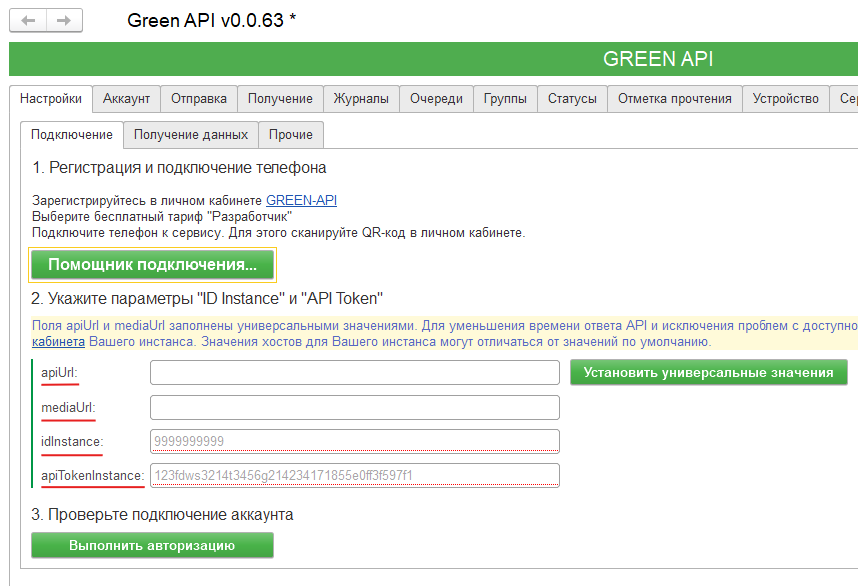Select the Журналы tab
Viewport: 858px width, 586px height.
tap(361, 99)
